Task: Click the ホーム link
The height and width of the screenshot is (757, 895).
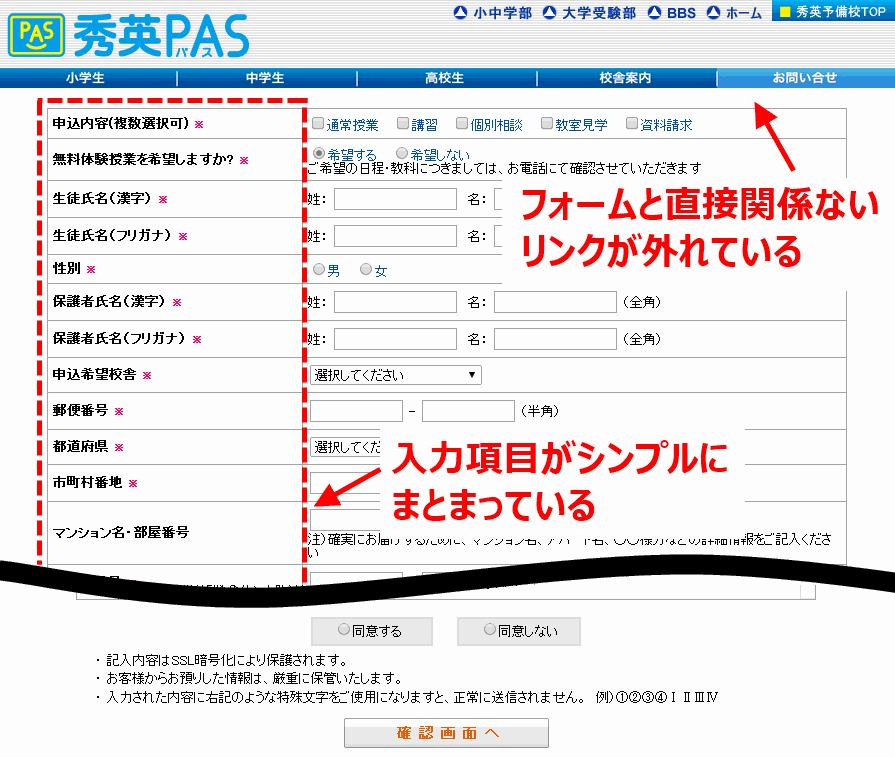Action: (734, 13)
